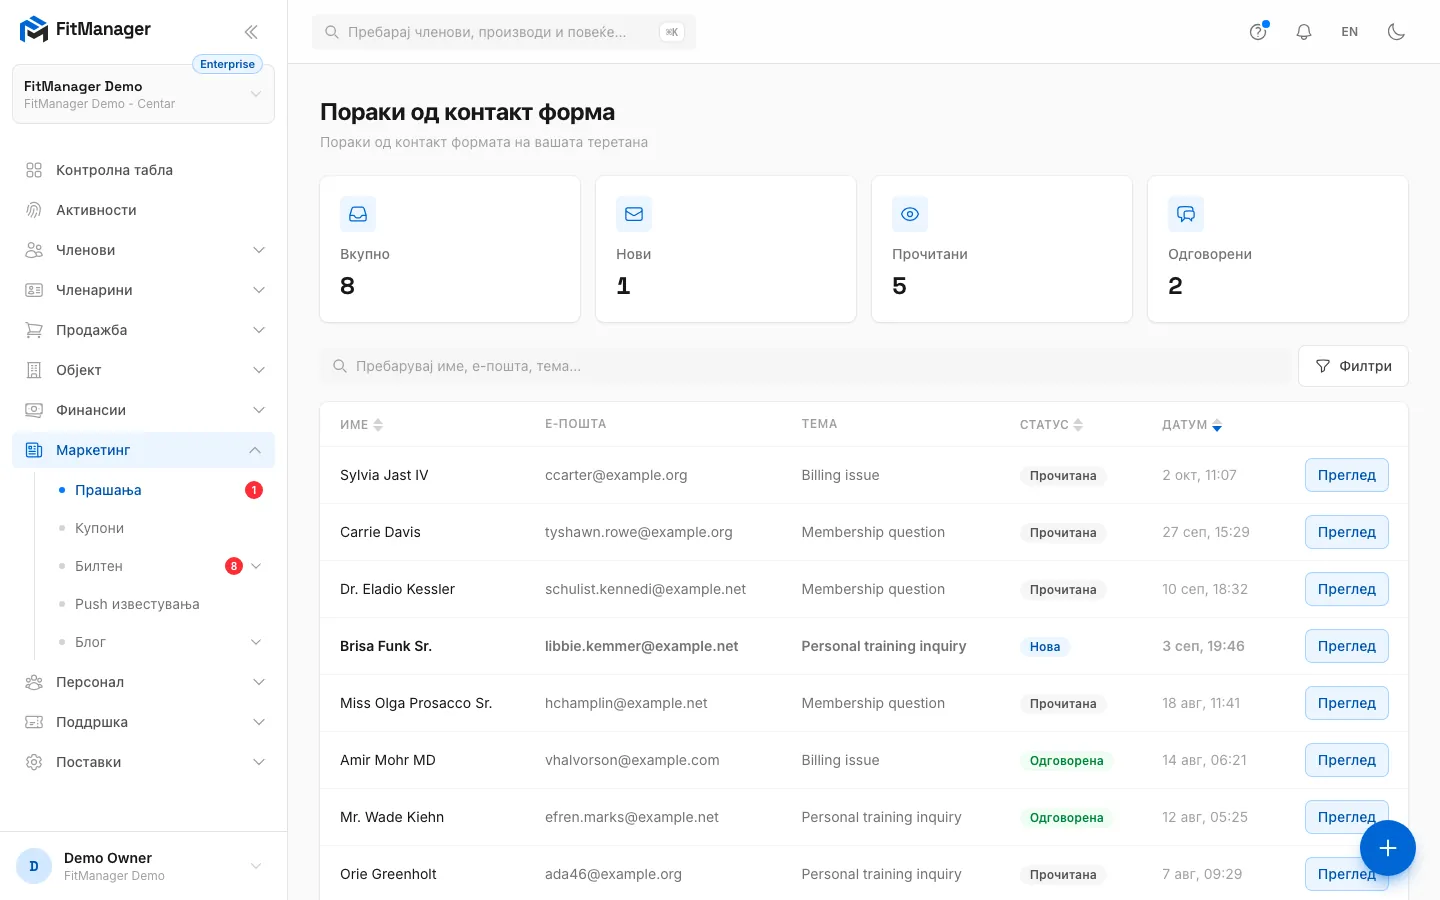1440x900 pixels.
Task: Click the Поддршка ticket icon
Action: [34, 722]
